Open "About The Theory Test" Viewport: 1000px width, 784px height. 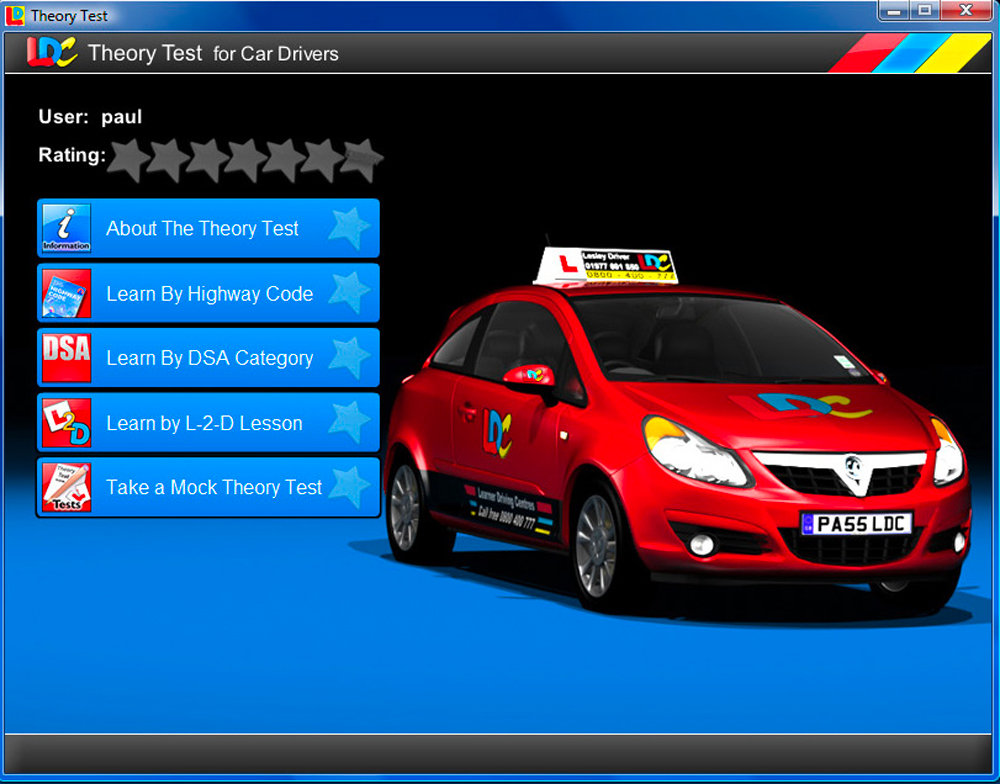tap(203, 228)
